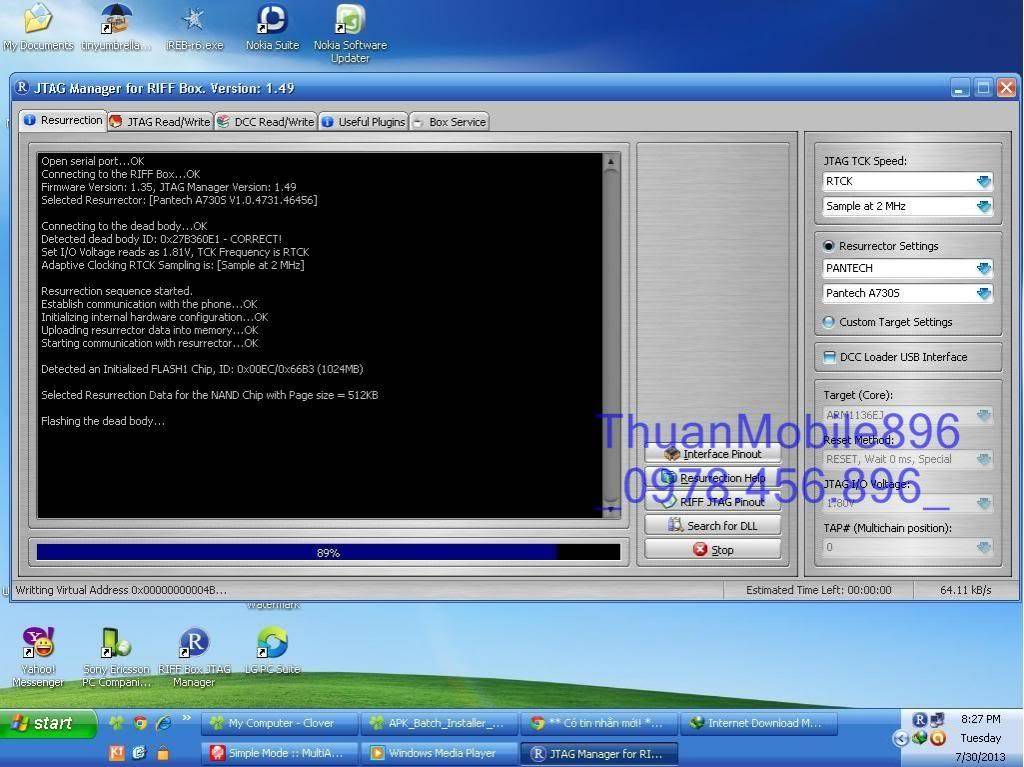Open the PANTECH manufacturer dropdown

pos(984,268)
